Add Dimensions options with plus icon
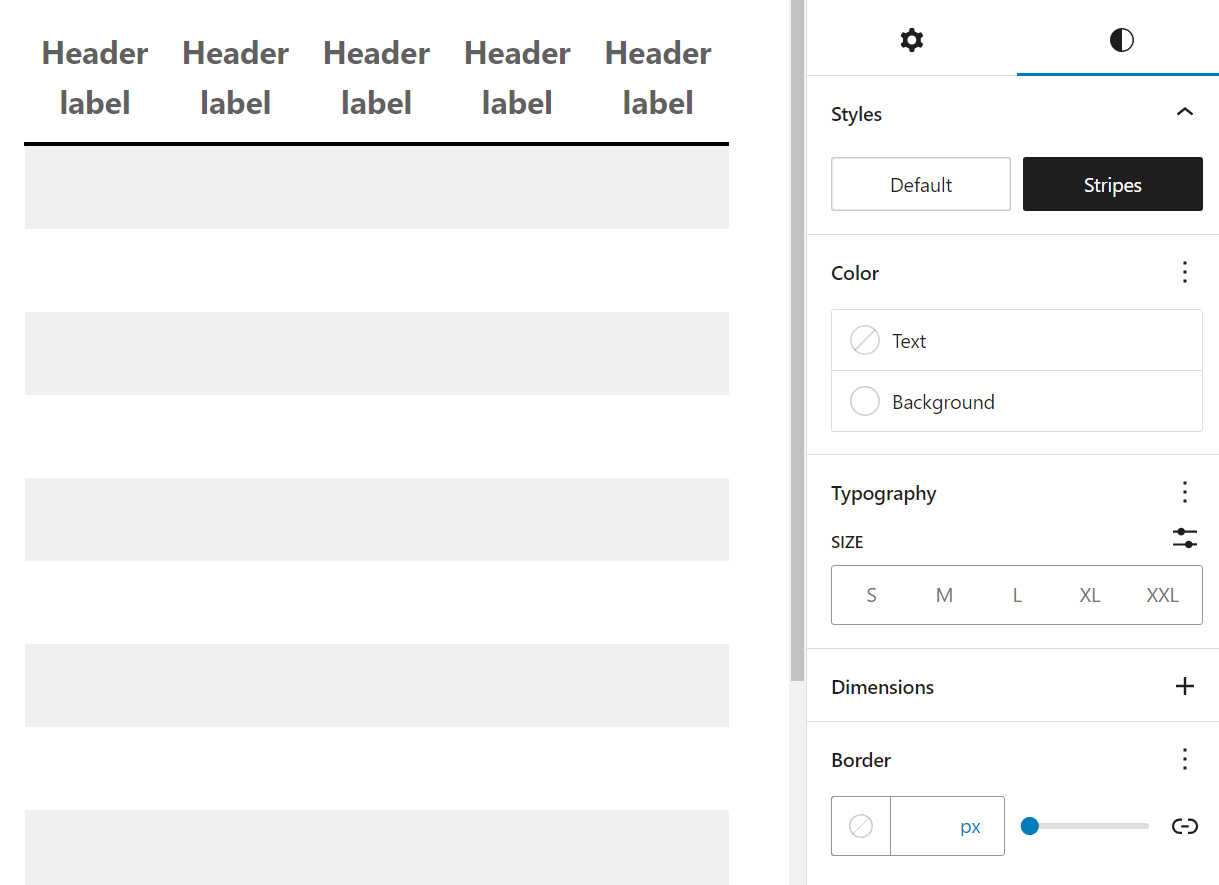 (1185, 686)
